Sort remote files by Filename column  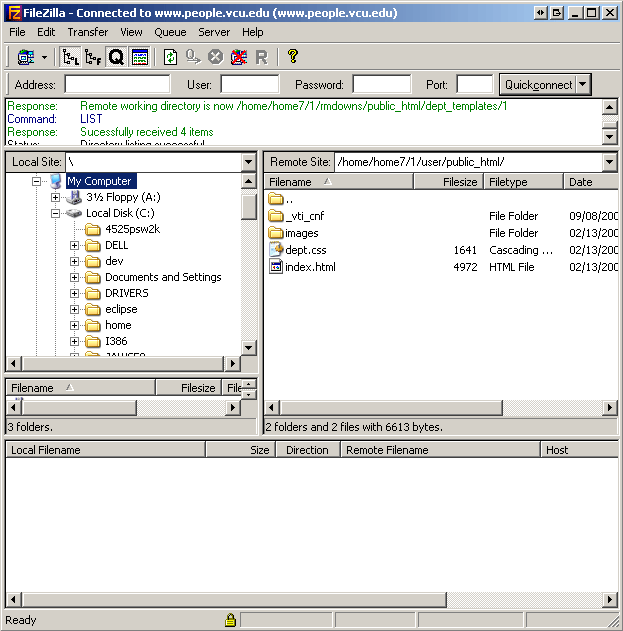(x=339, y=182)
